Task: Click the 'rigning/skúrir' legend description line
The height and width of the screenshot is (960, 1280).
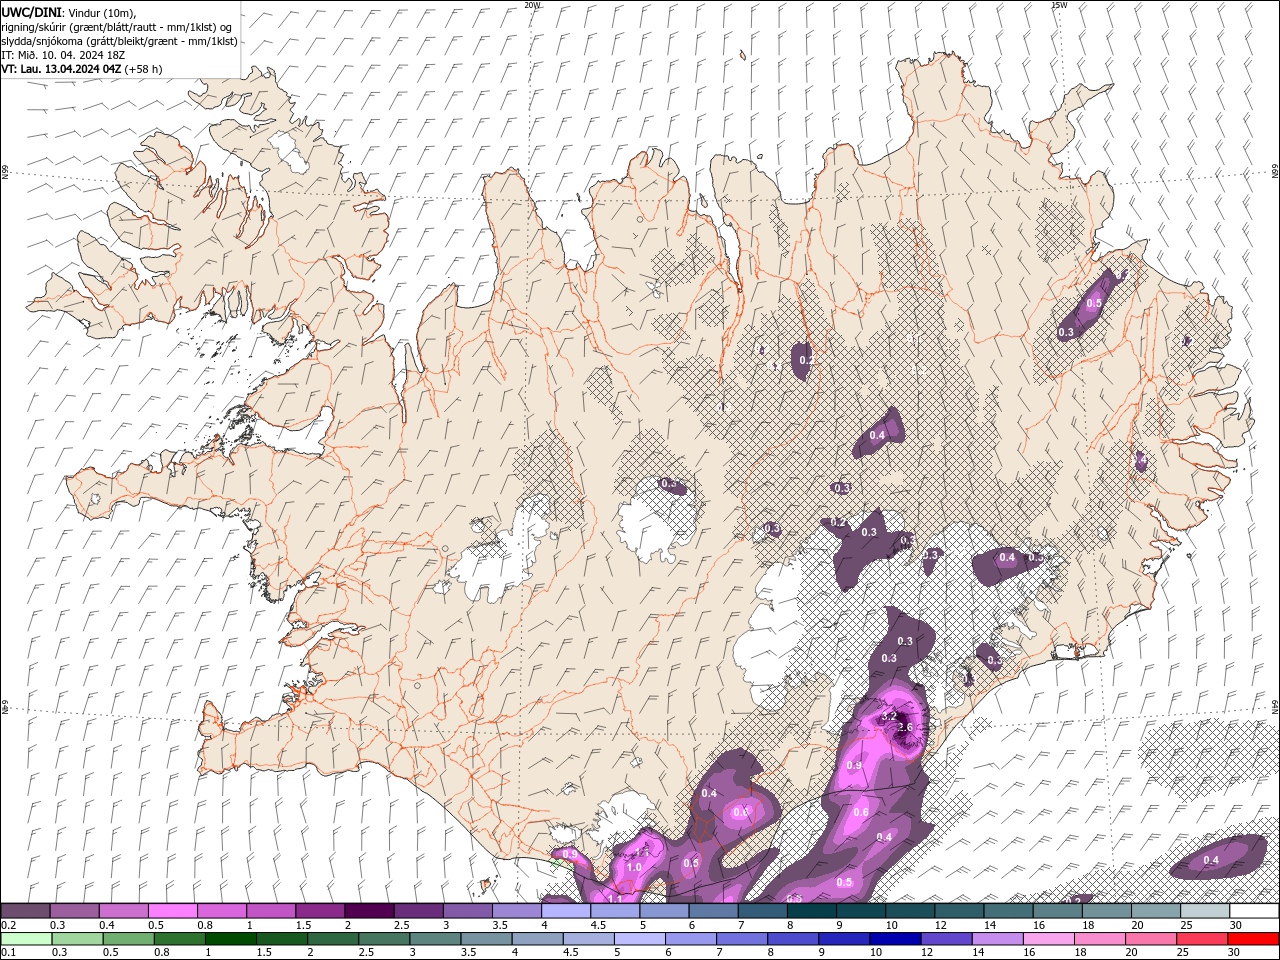Action: click(x=118, y=27)
